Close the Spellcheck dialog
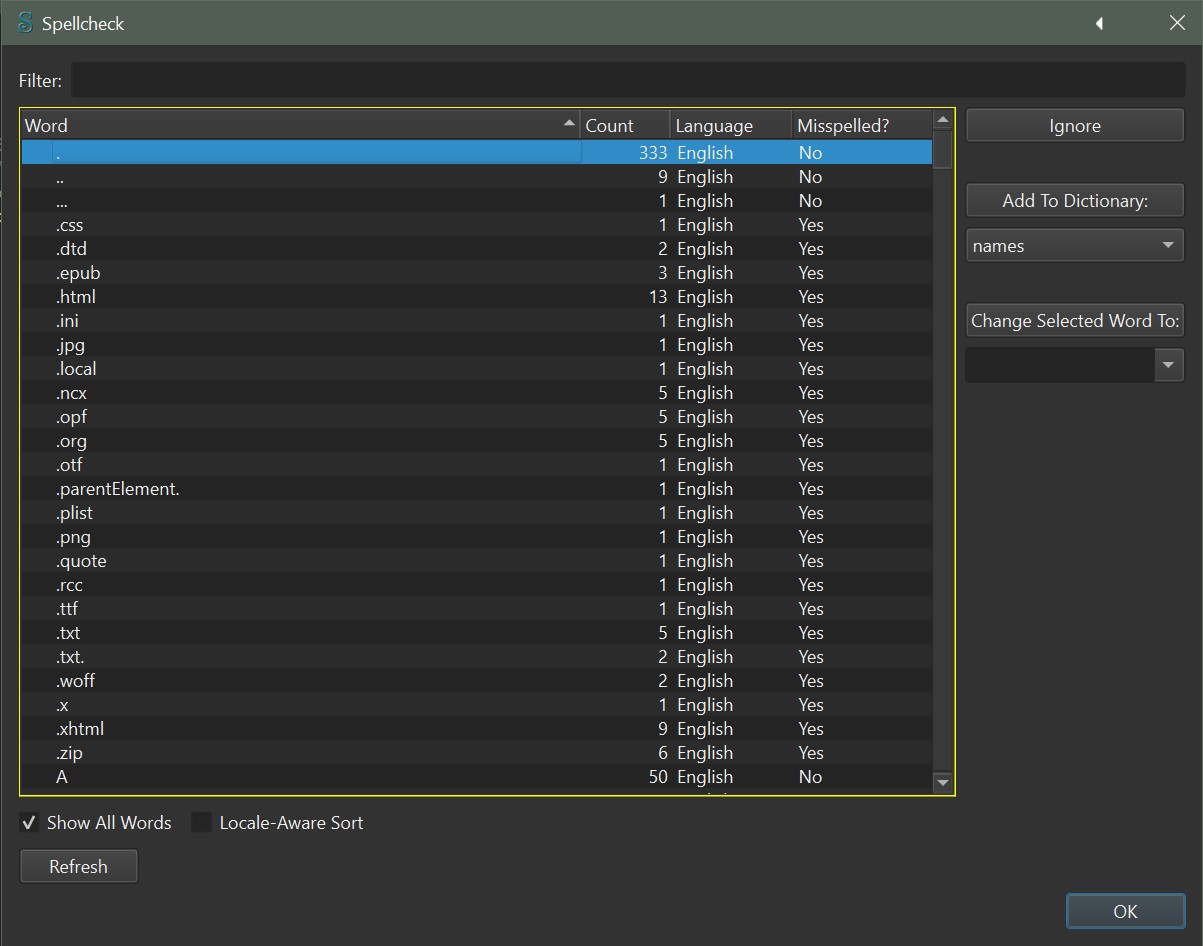The image size is (1203, 946). 1177,23
